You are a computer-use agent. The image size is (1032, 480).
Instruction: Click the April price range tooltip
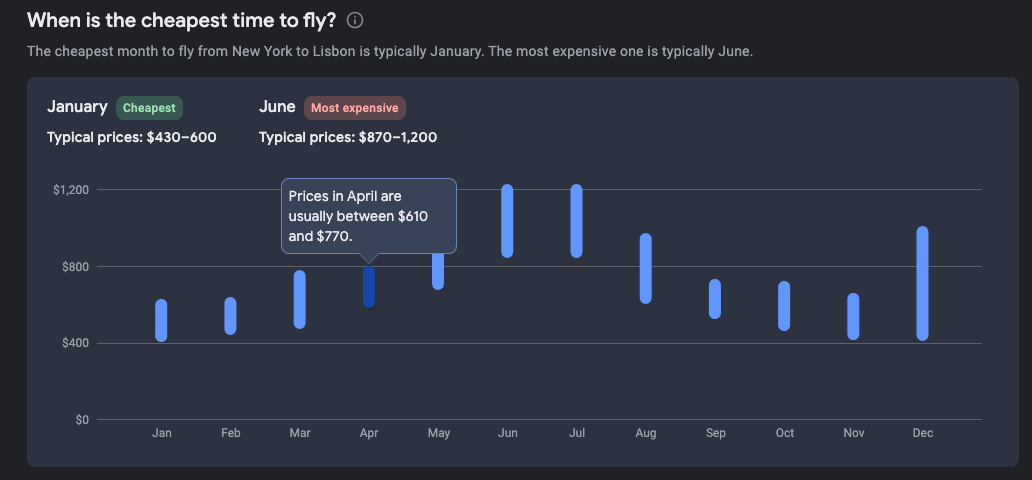point(368,216)
